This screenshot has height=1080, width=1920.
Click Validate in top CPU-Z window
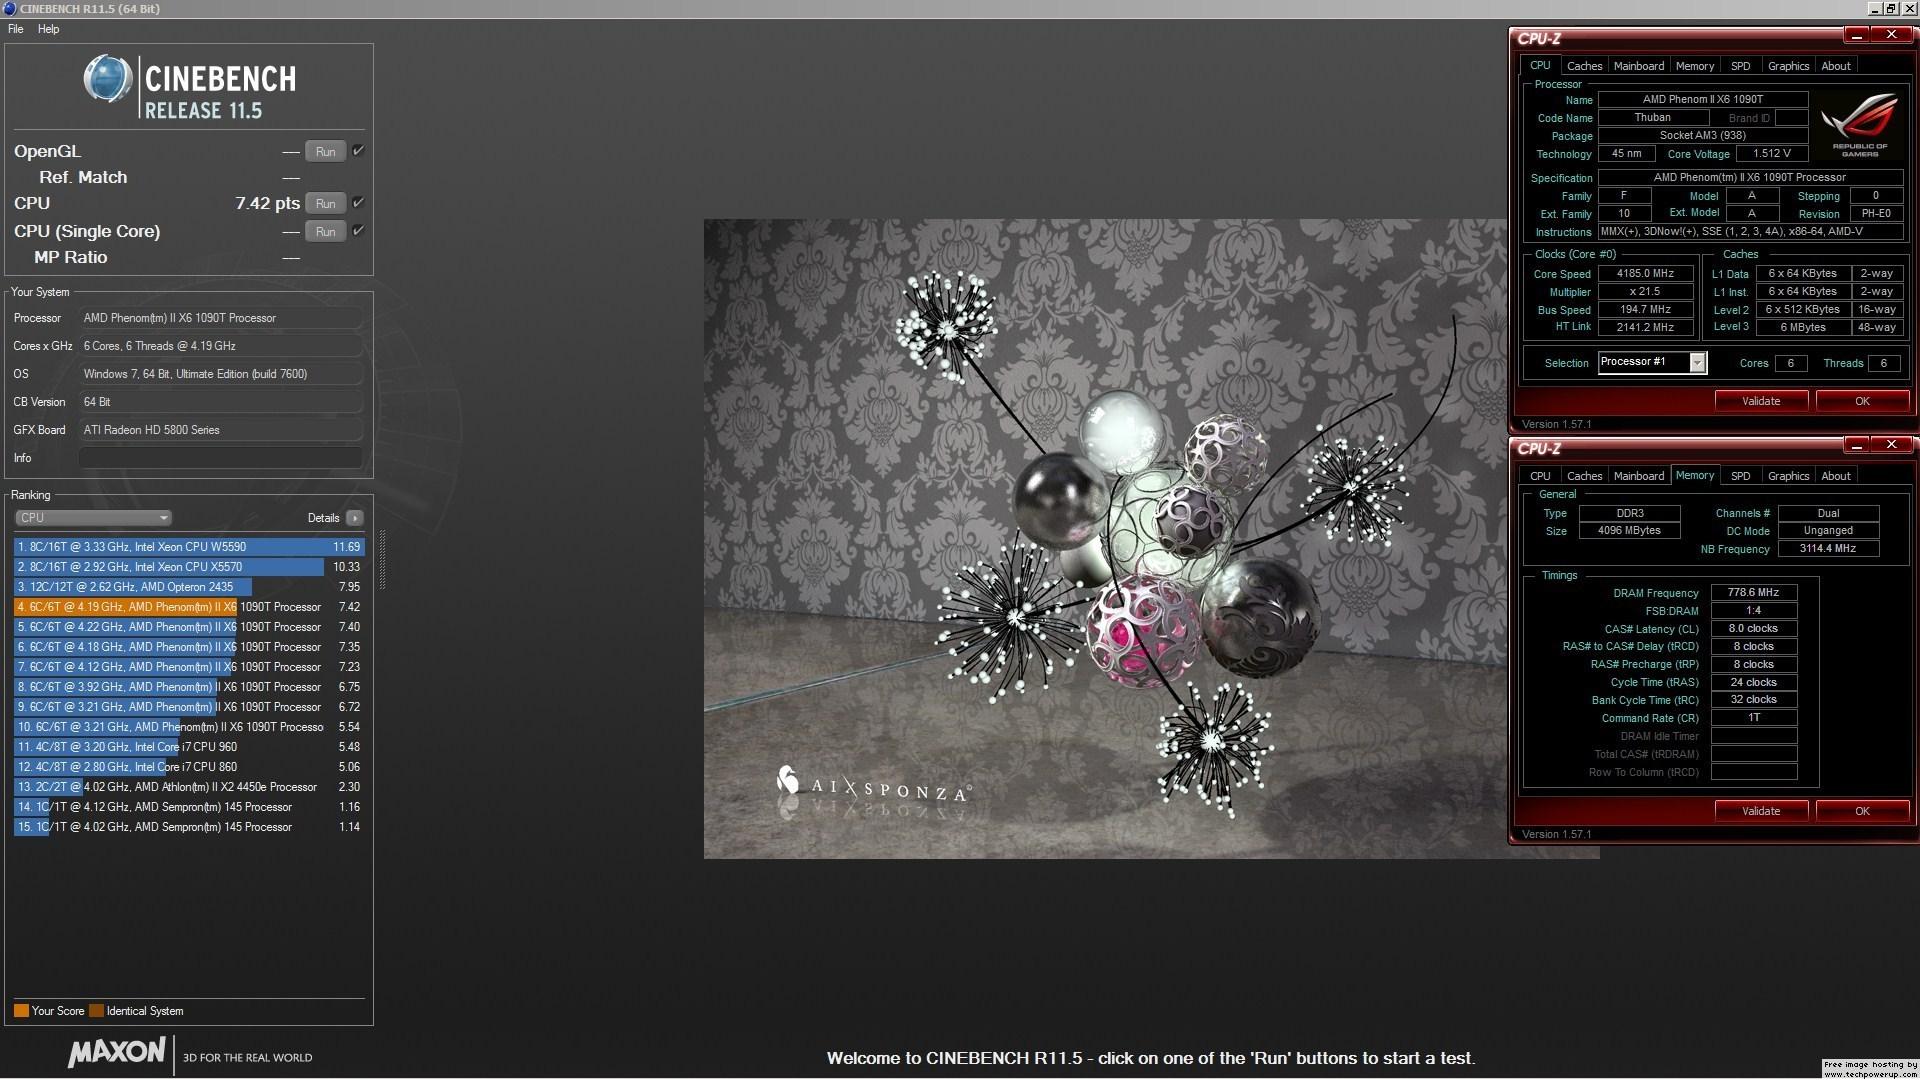pos(1761,401)
